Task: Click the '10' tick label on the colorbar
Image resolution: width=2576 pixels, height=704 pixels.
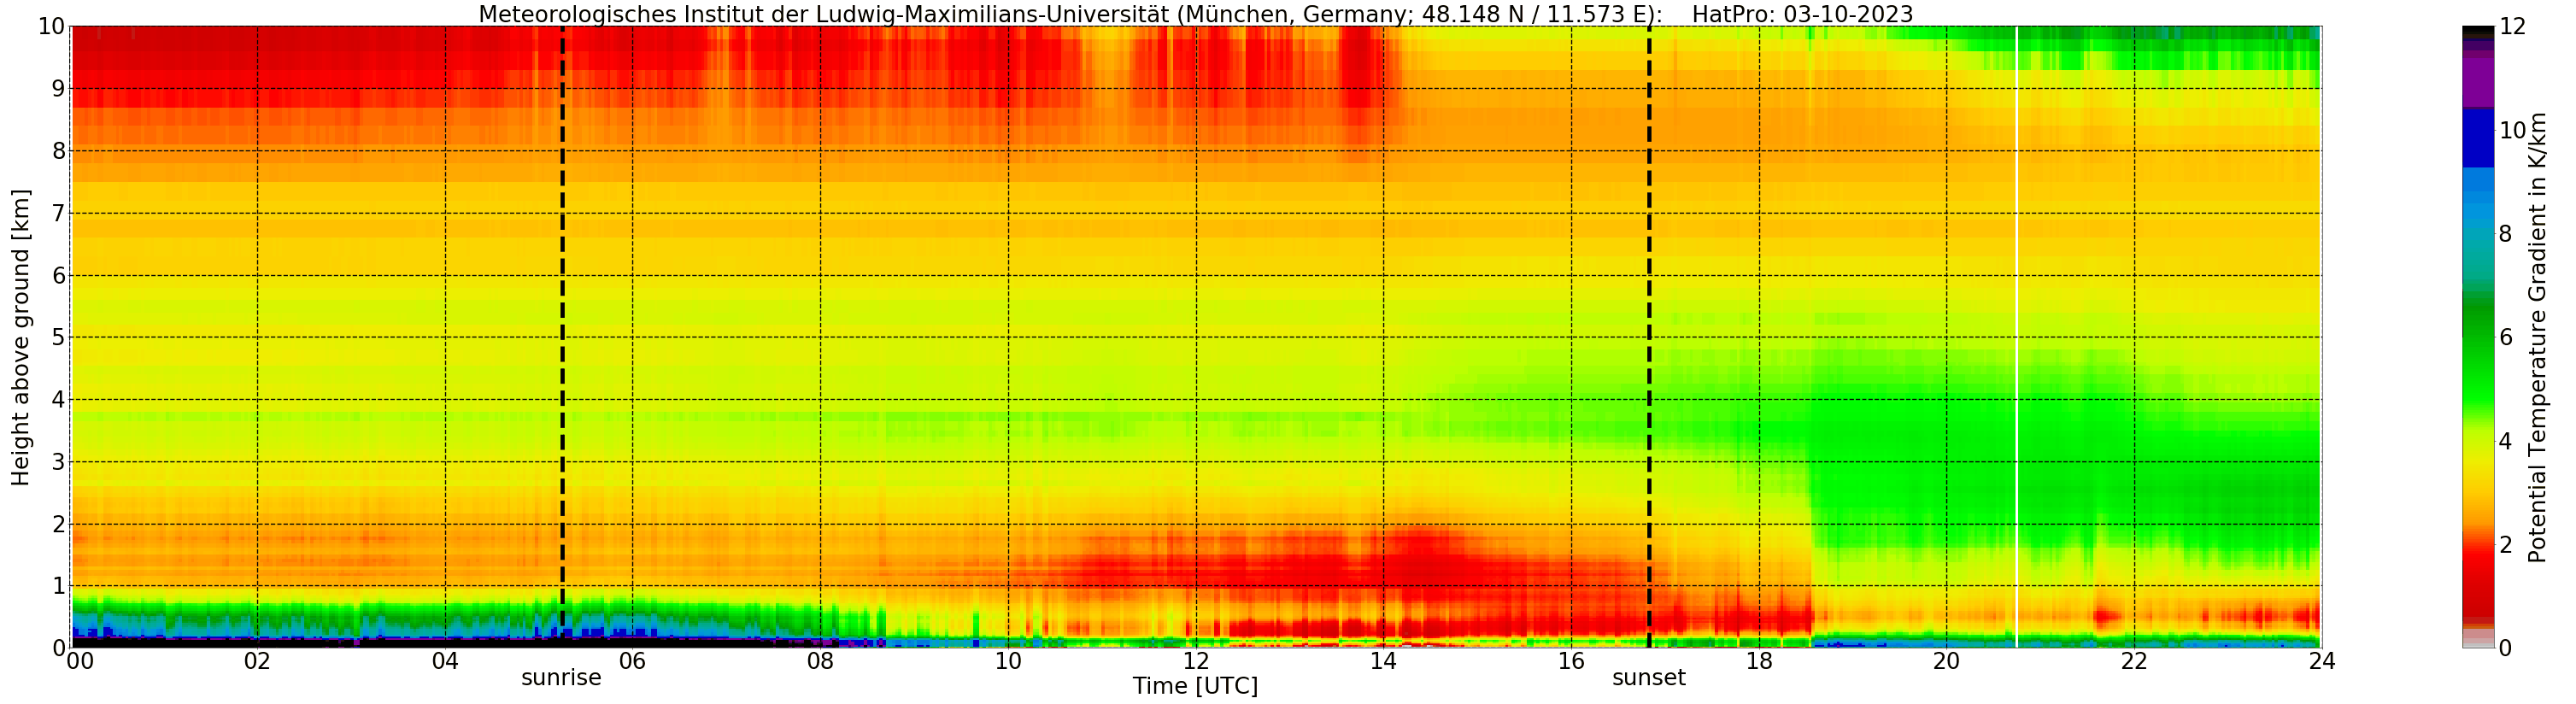Action: click(x=2513, y=130)
